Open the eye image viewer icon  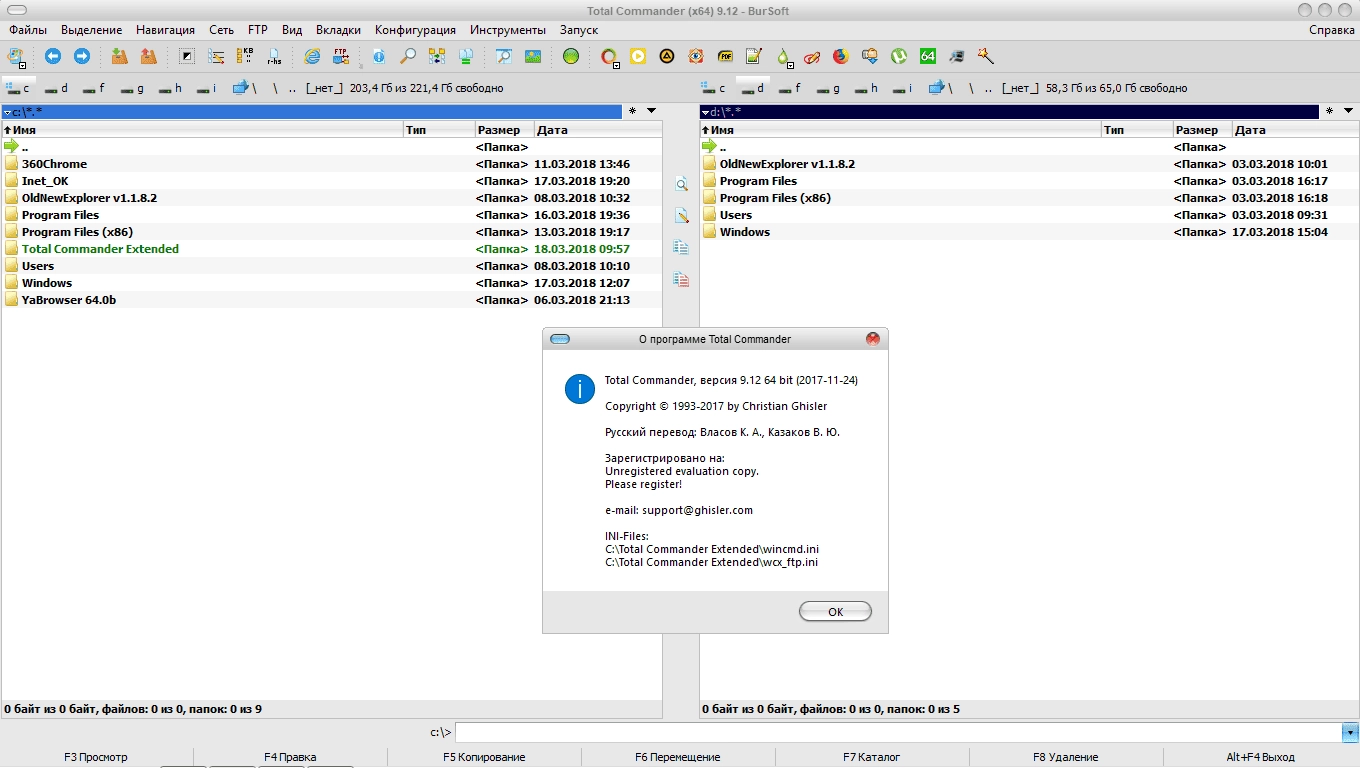696,57
